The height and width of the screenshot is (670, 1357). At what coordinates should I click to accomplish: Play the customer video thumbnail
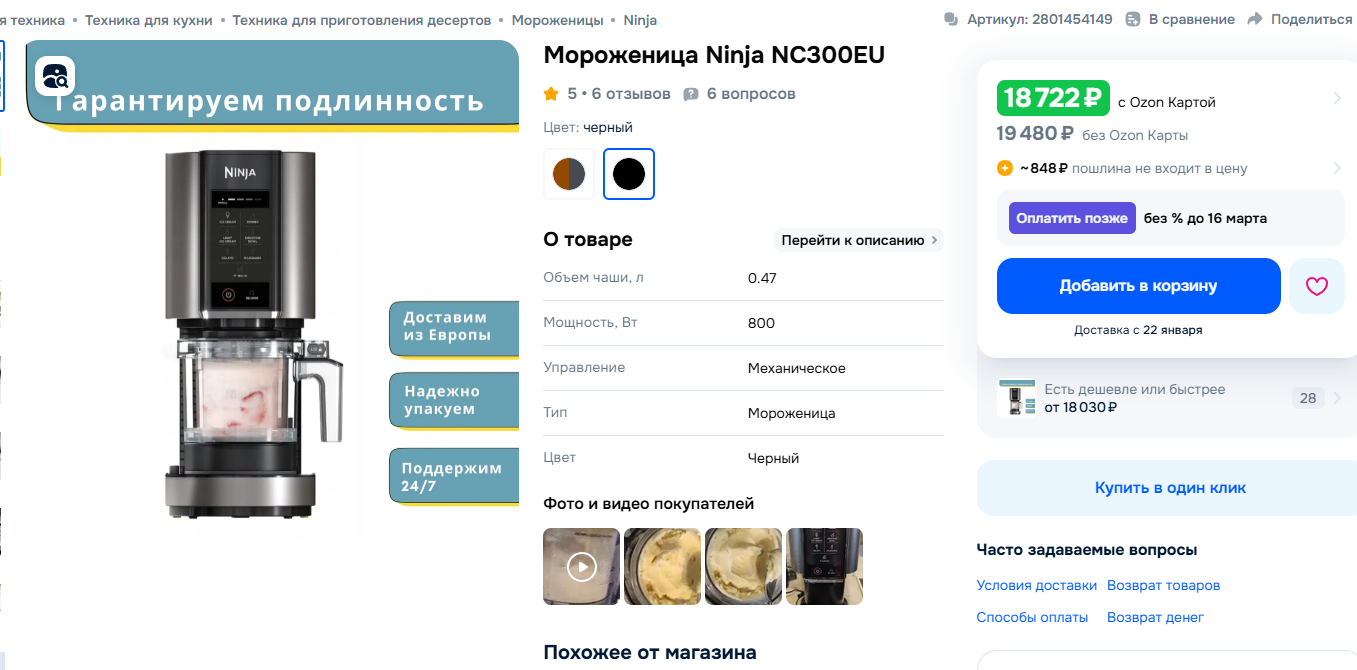pos(581,567)
